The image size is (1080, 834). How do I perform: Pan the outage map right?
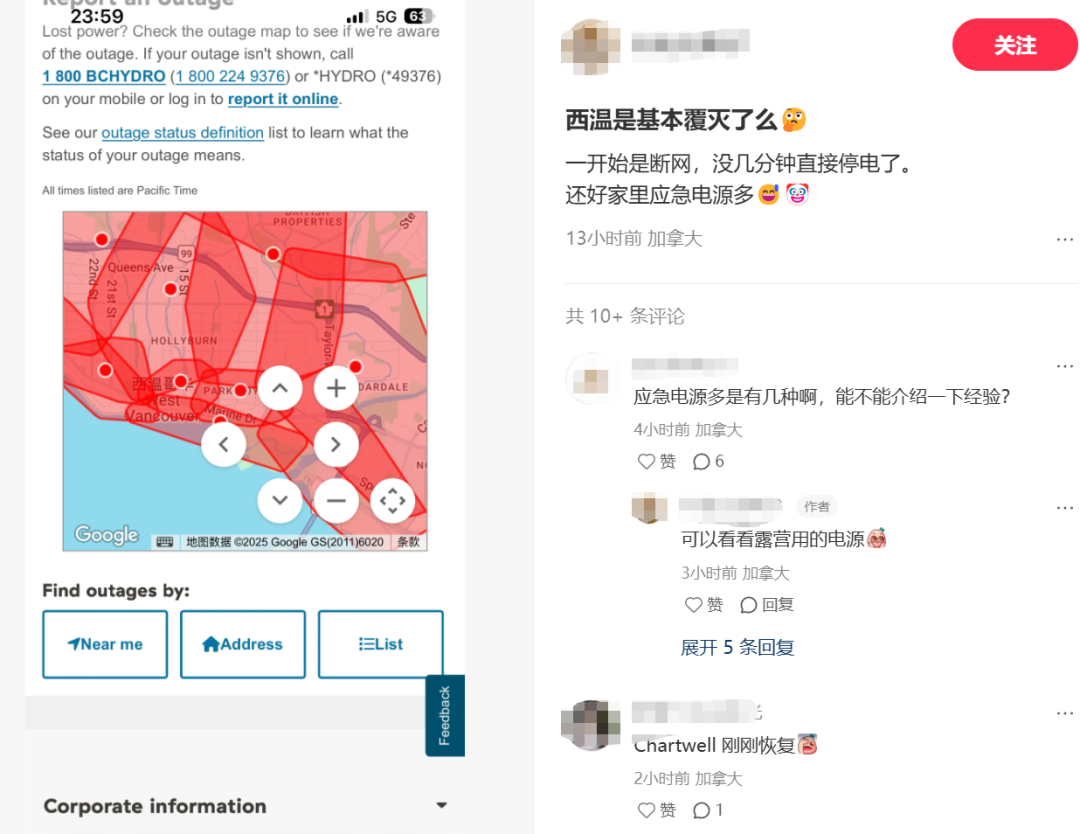click(336, 445)
